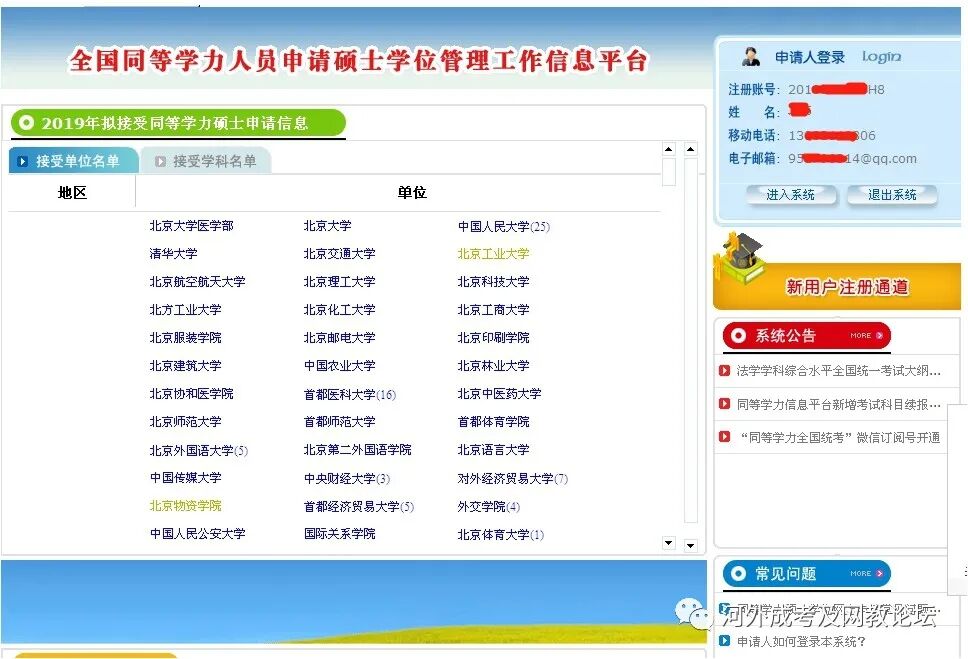Open 中央财经大学(3)
This screenshot has height=659, width=968.
click(x=346, y=479)
